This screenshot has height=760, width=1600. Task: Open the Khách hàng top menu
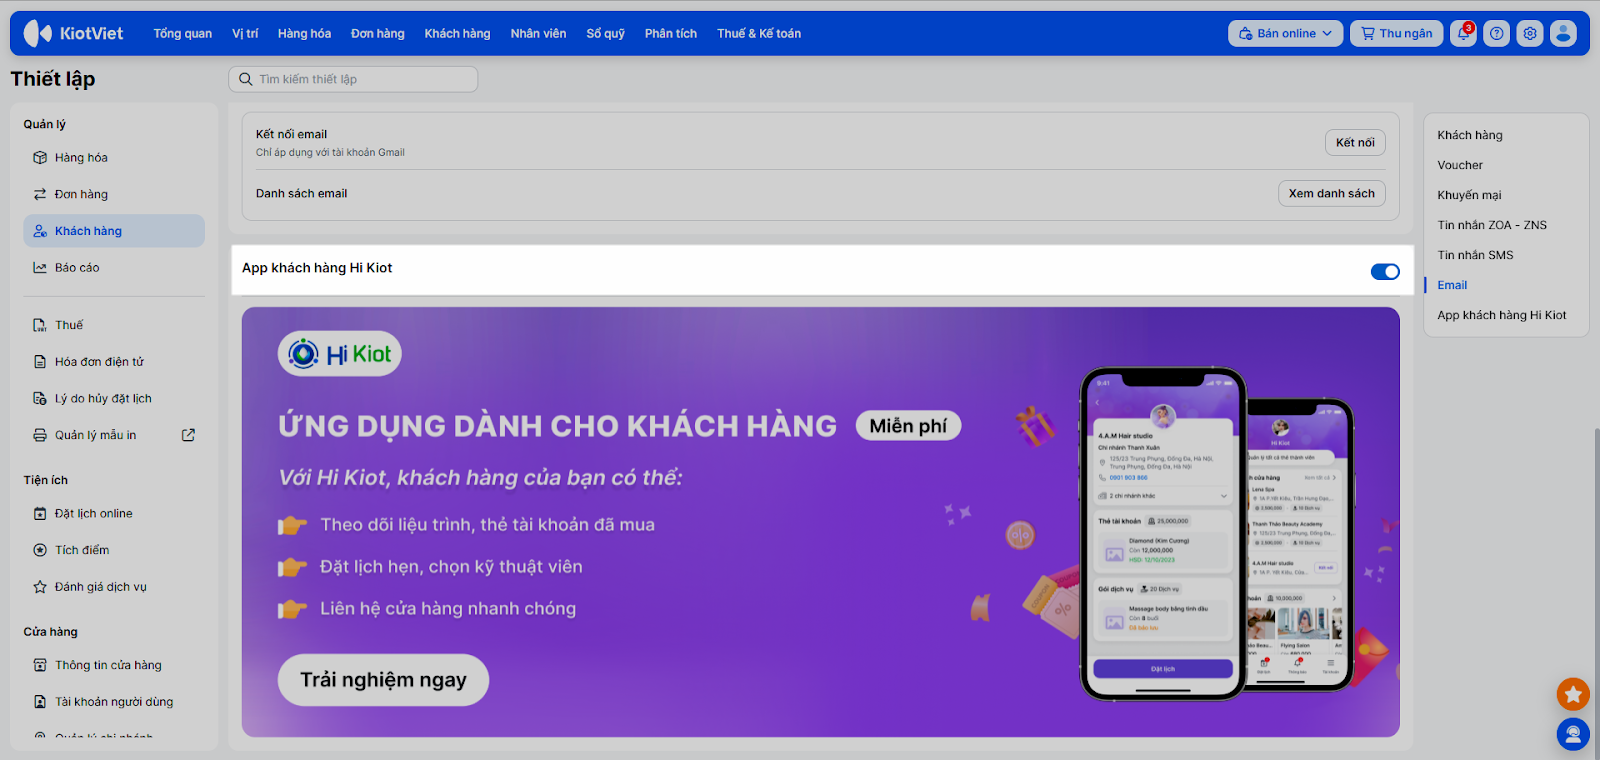point(457,33)
